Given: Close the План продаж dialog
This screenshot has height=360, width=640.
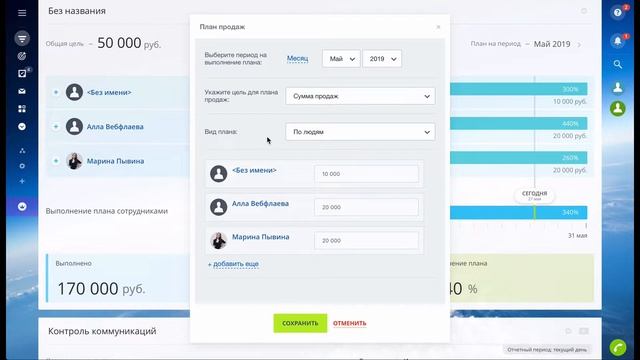Looking at the screenshot, I should 438,27.
